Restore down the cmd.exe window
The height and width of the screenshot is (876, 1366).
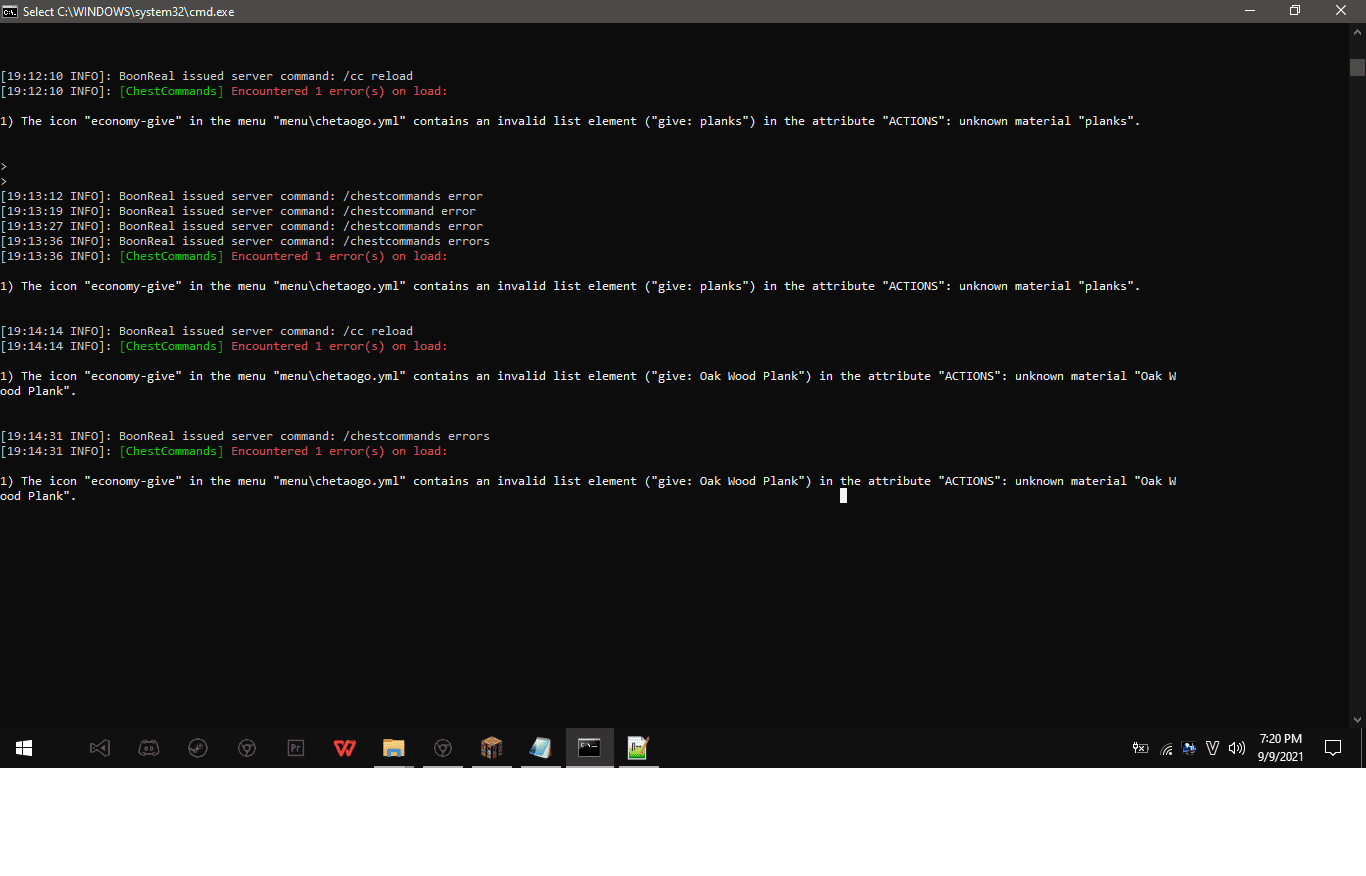1295,11
